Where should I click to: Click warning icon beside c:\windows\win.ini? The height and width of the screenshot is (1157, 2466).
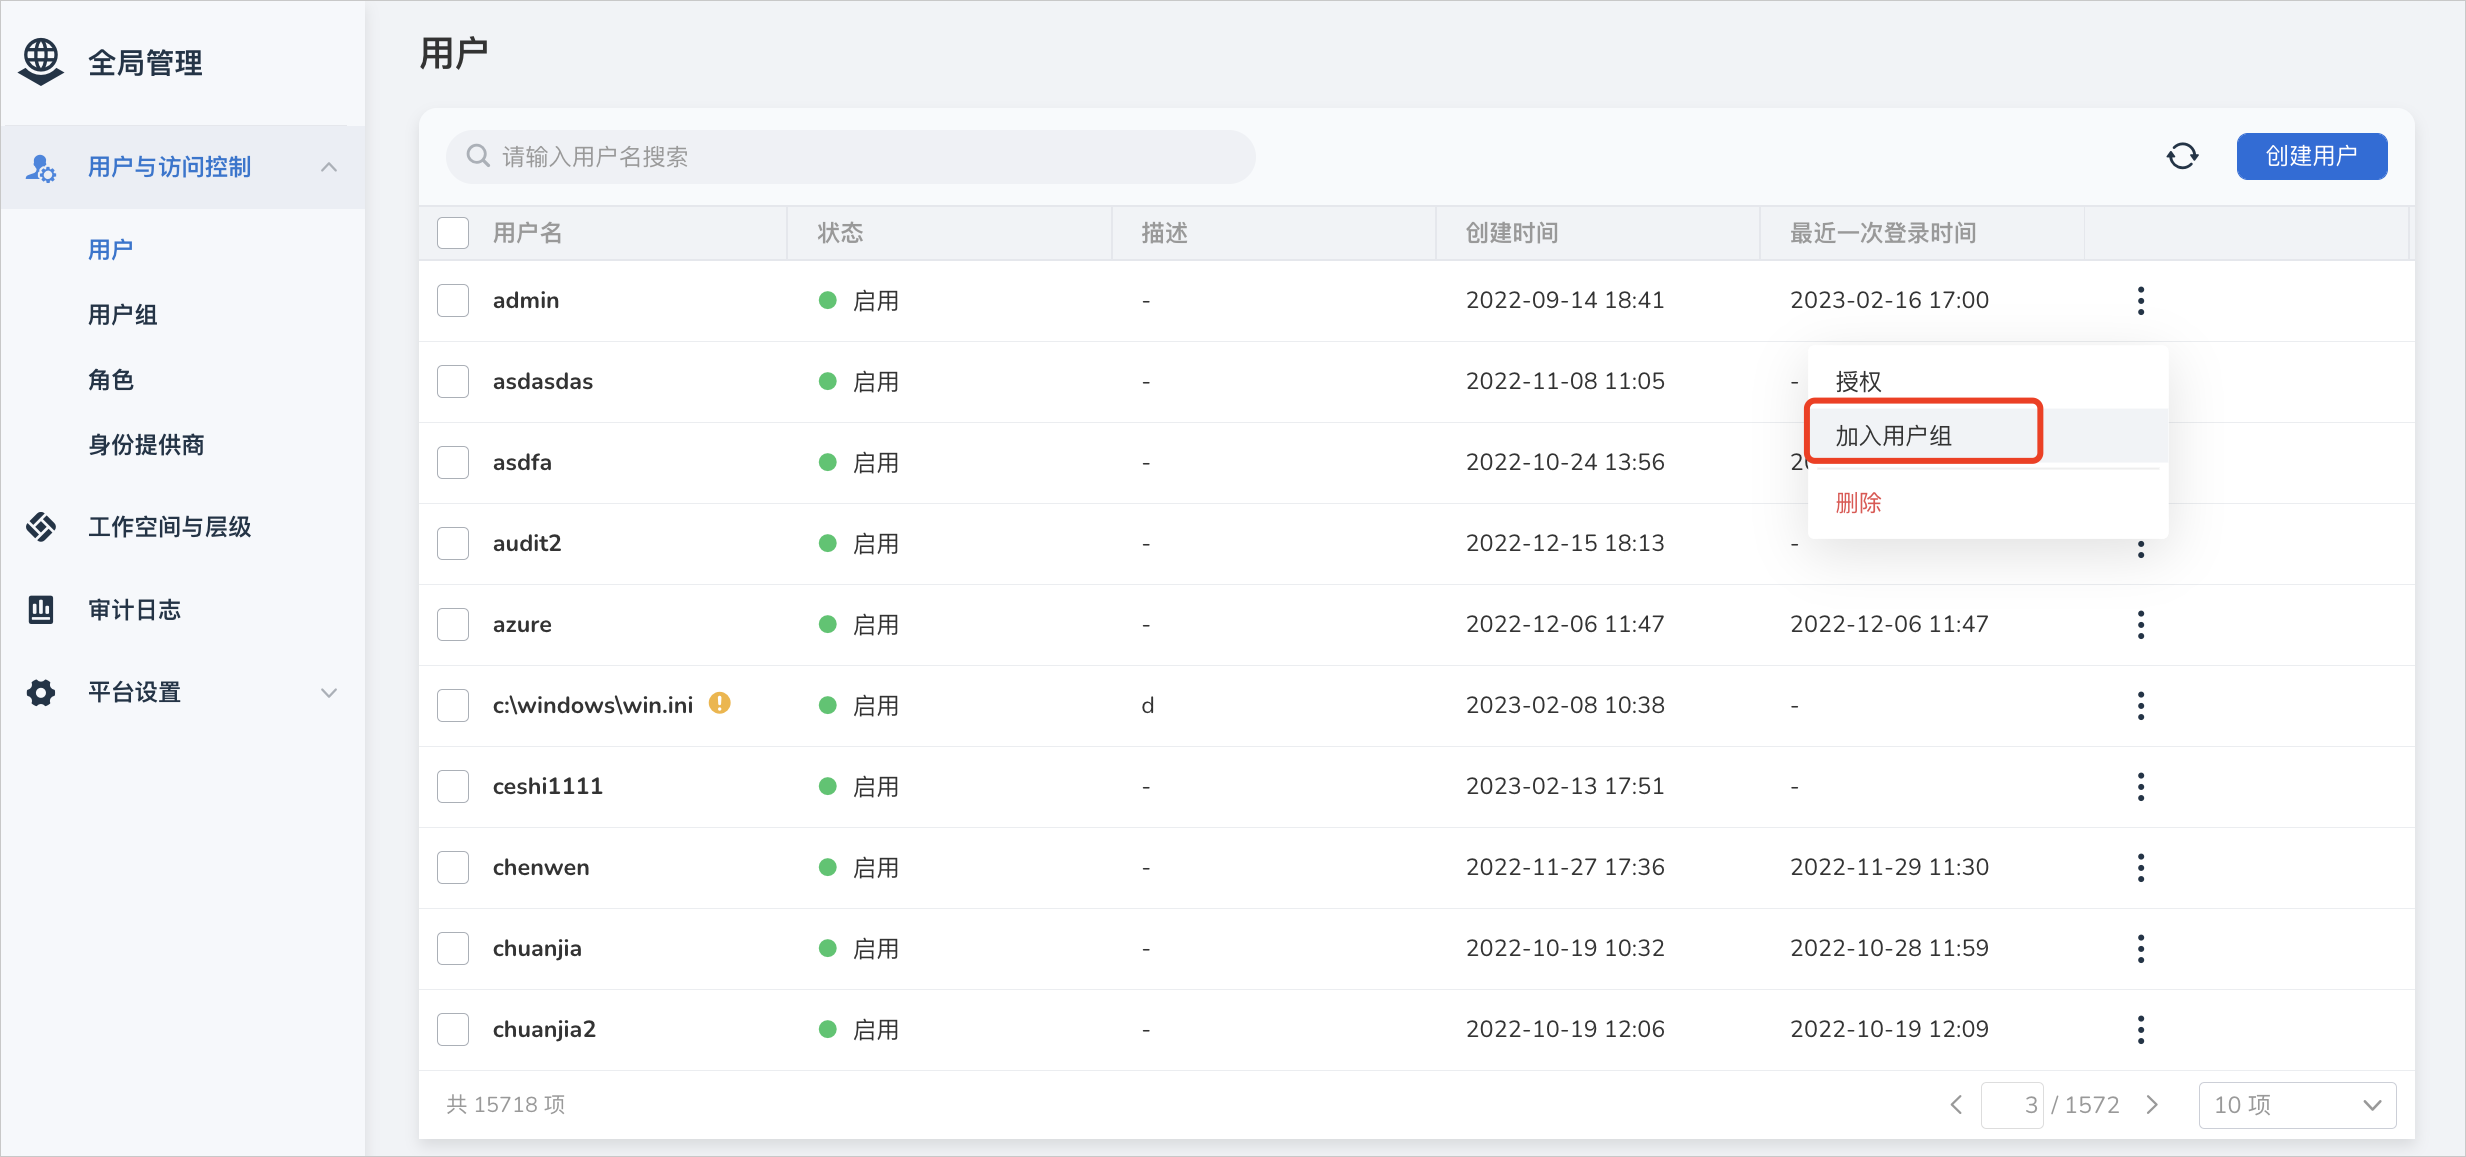[720, 703]
